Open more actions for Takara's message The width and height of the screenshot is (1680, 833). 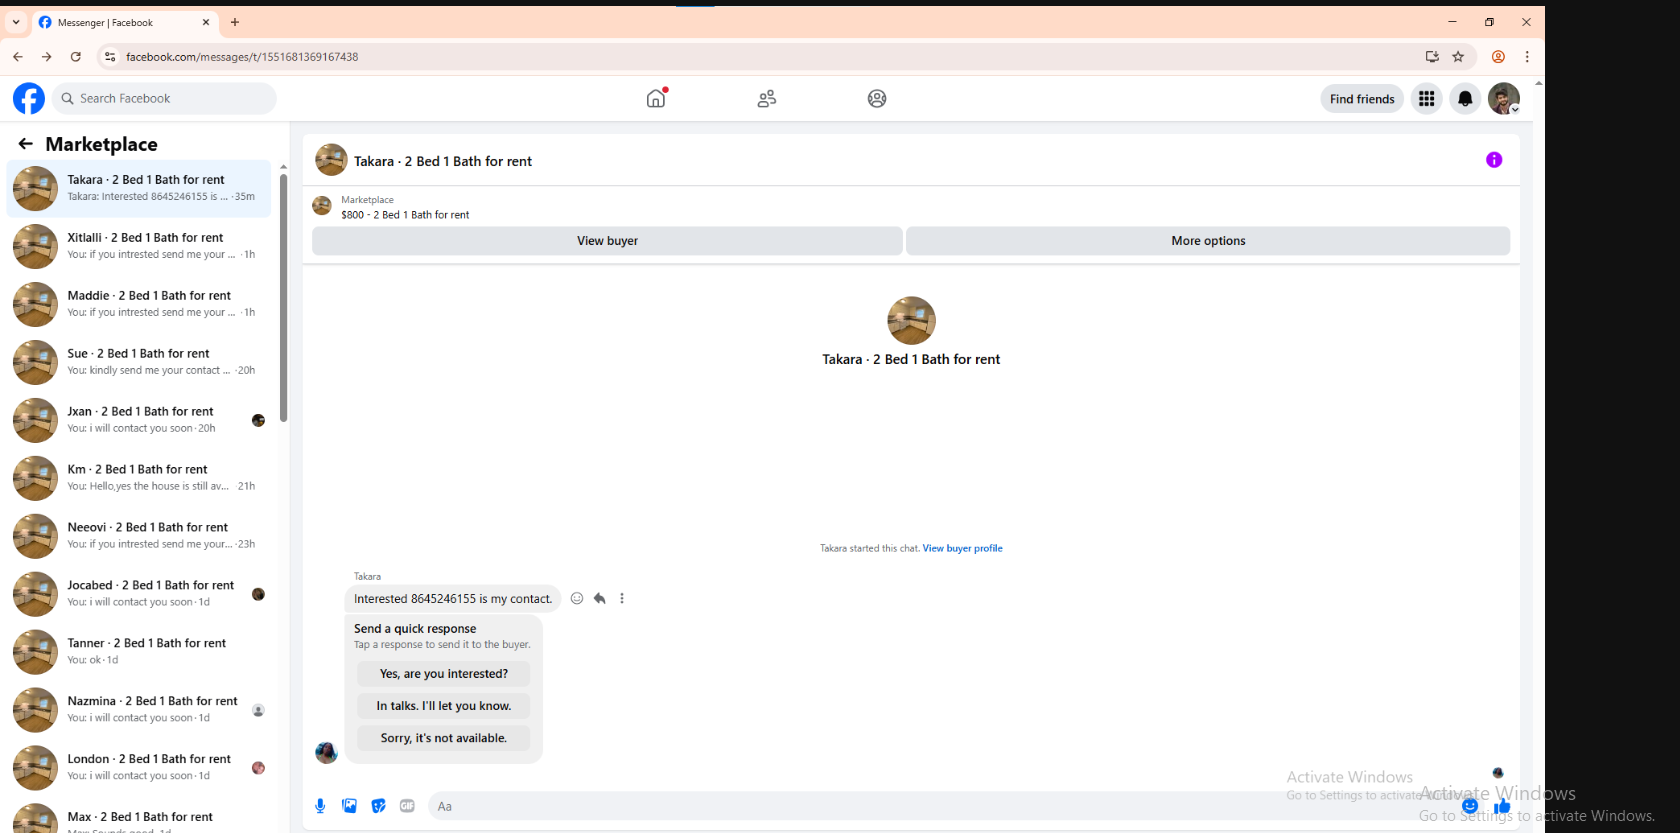click(x=622, y=598)
